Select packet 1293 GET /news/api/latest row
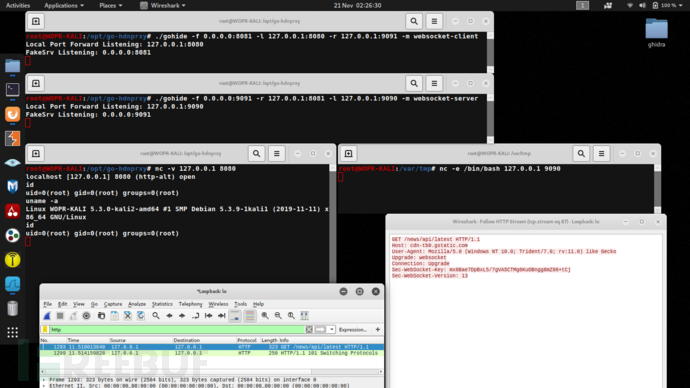Viewport: 690px width, 388px height. (x=212, y=347)
